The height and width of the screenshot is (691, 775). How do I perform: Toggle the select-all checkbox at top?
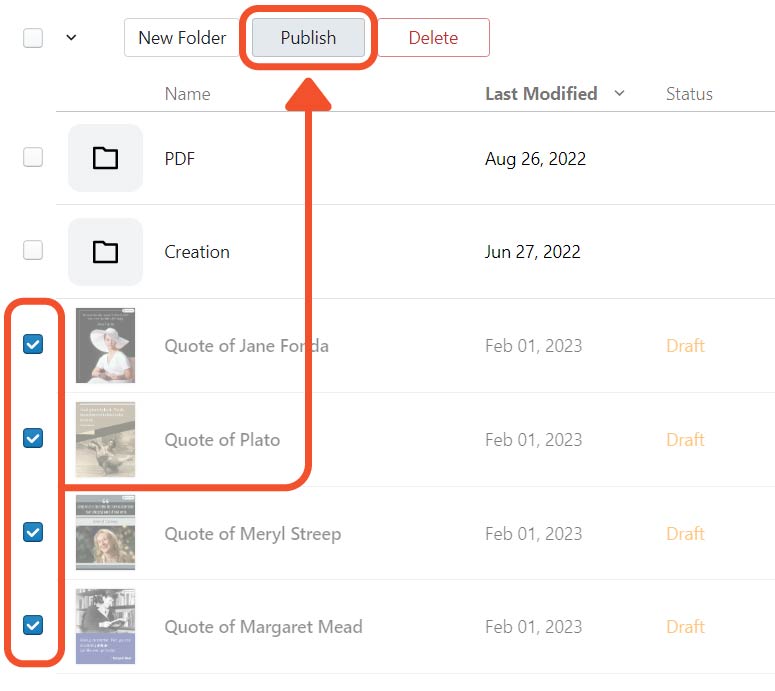coord(33,38)
